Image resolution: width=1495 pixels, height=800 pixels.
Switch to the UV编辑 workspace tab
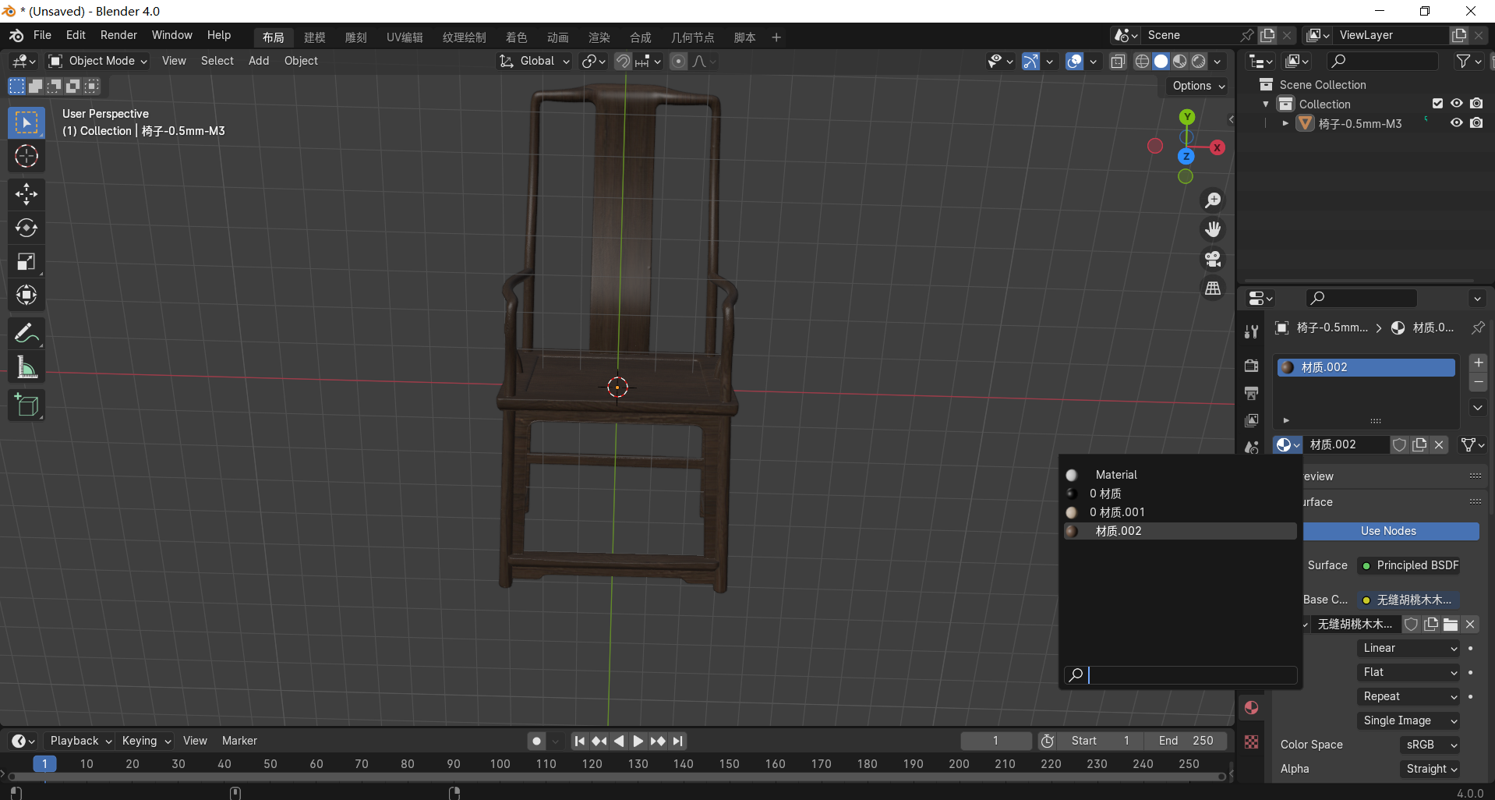tap(404, 37)
